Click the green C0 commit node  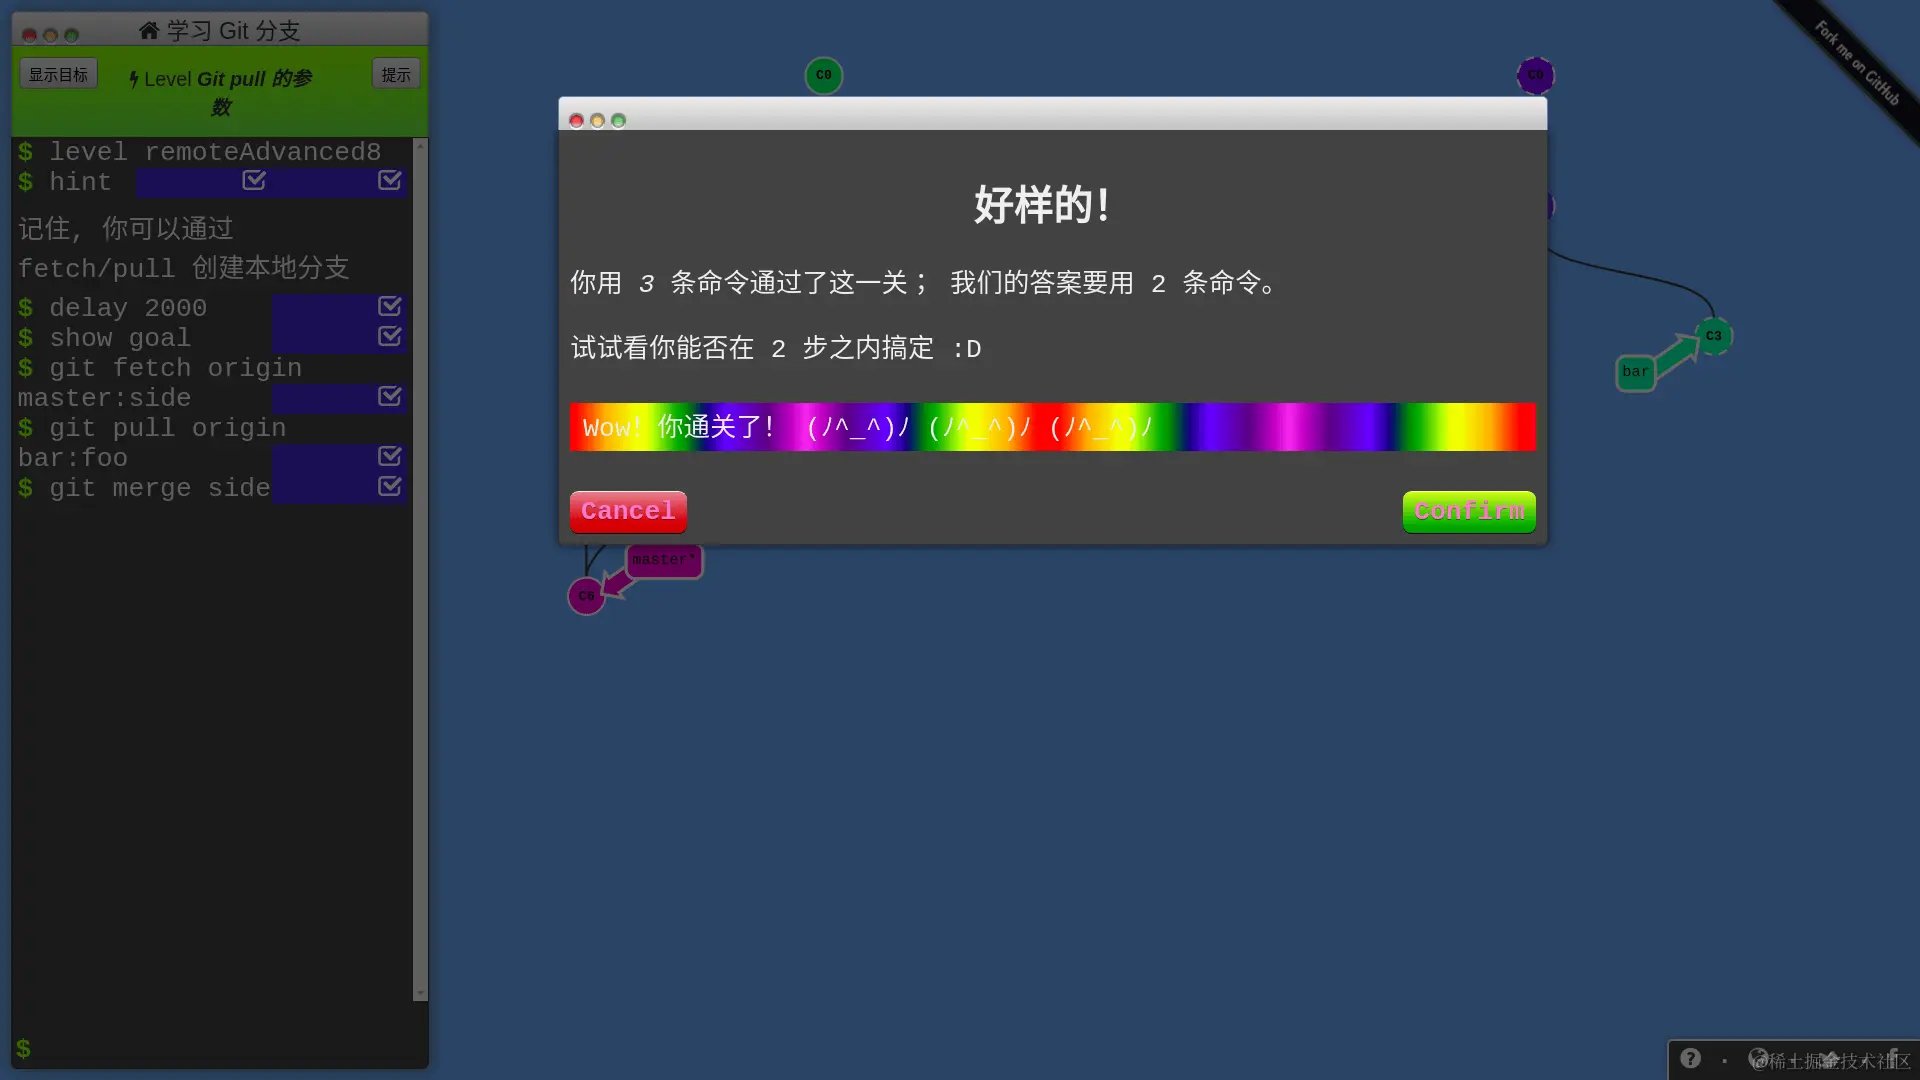pos(824,75)
